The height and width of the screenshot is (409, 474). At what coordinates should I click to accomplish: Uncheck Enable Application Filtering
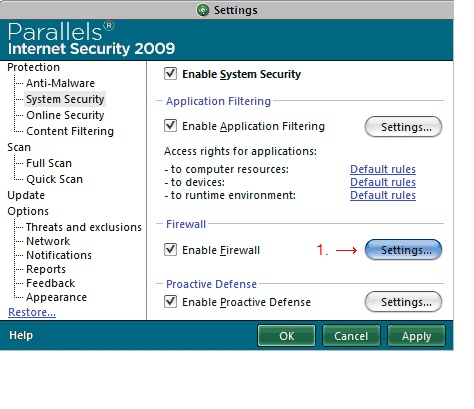[x=170, y=126]
